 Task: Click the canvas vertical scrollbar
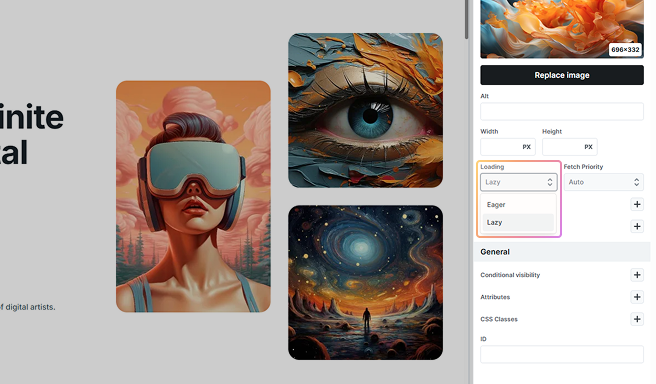[x=466, y=19]
